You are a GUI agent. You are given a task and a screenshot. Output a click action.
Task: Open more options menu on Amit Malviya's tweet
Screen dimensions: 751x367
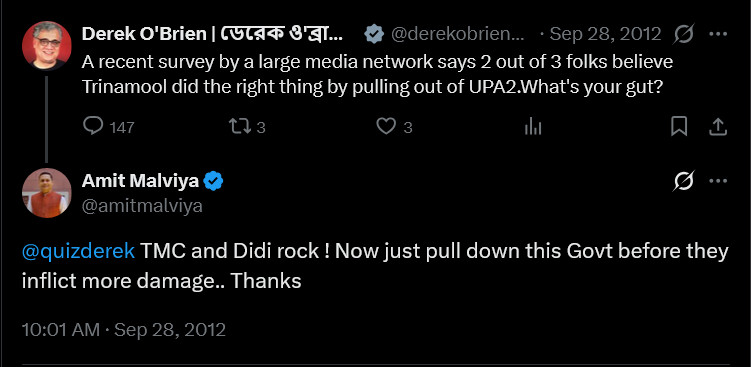(x=718, y=181)
